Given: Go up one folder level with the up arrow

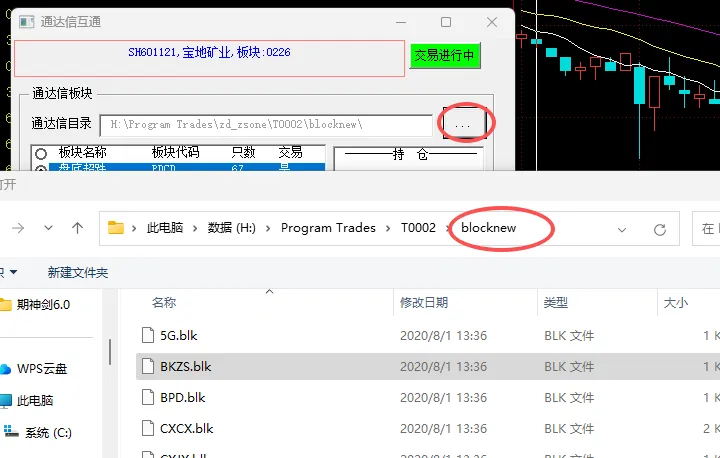Looking at the screenshot, I should coord(77,228).
